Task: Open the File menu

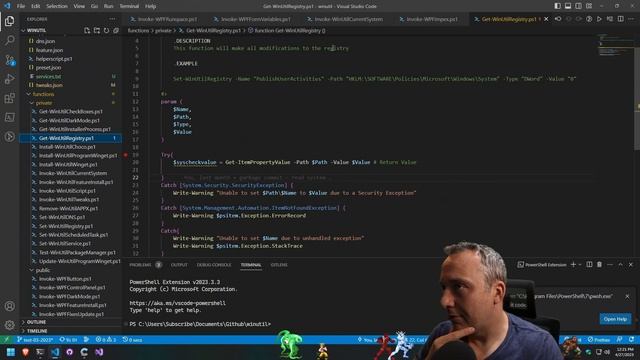Action: (x=21, y=6)
